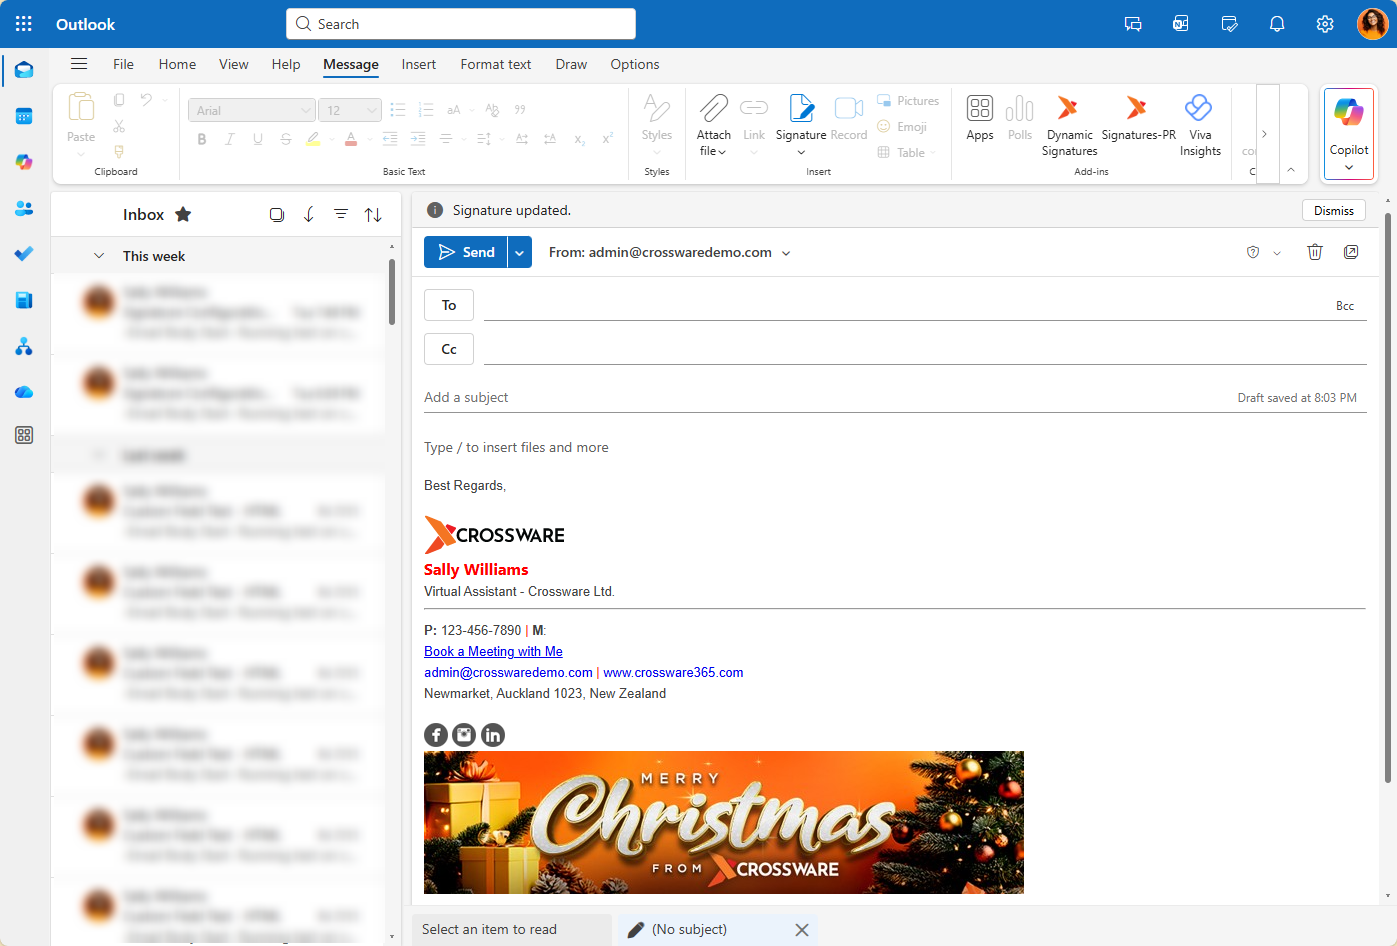Click the LinkedIn icon in signature

click(493, 735)
